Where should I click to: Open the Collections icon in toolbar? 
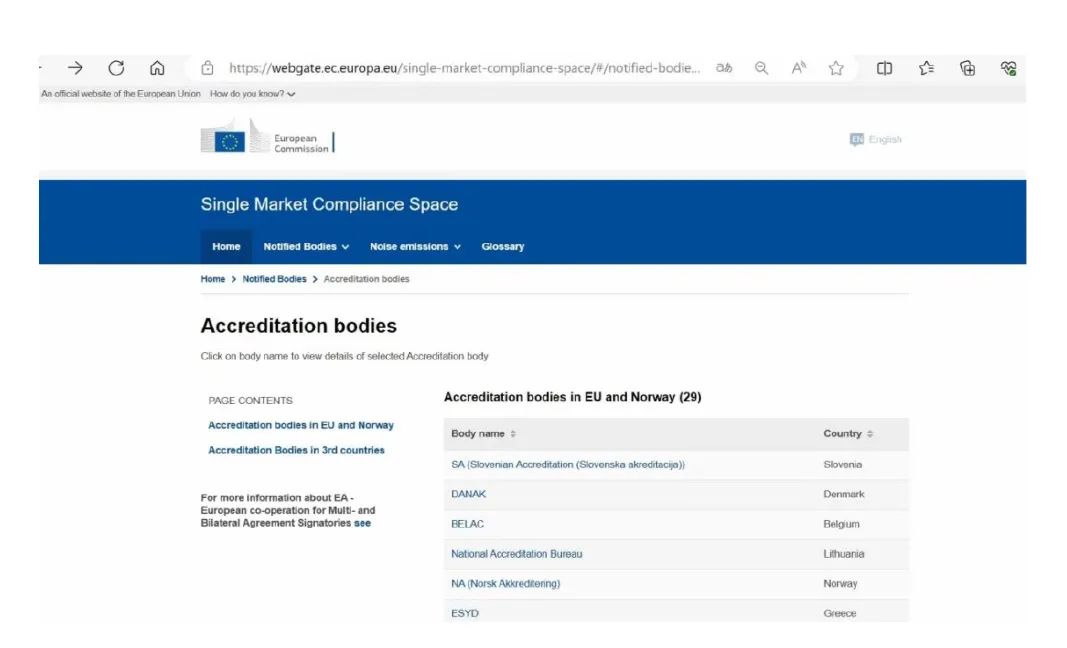pyautogui.click(x=967, y=68)
